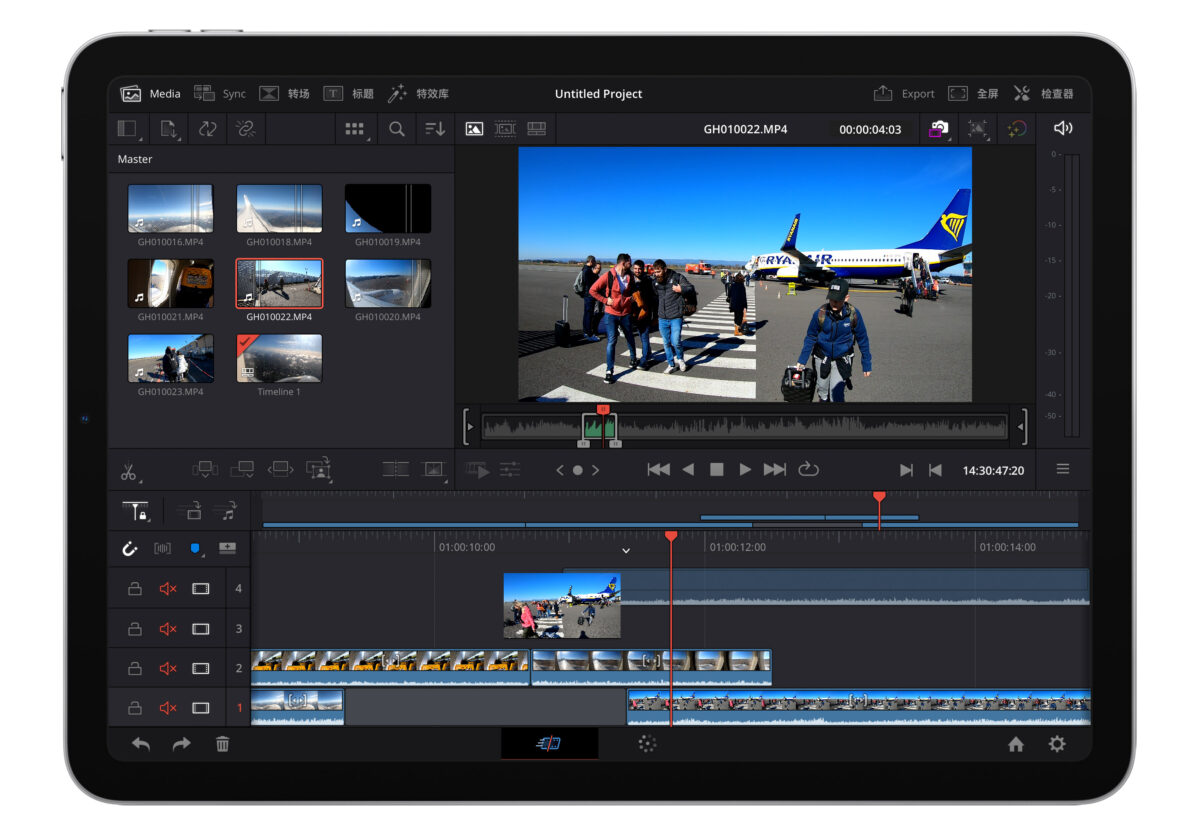Click the go to out-point icon
1200x836 pixels.
tap(935, 470)
